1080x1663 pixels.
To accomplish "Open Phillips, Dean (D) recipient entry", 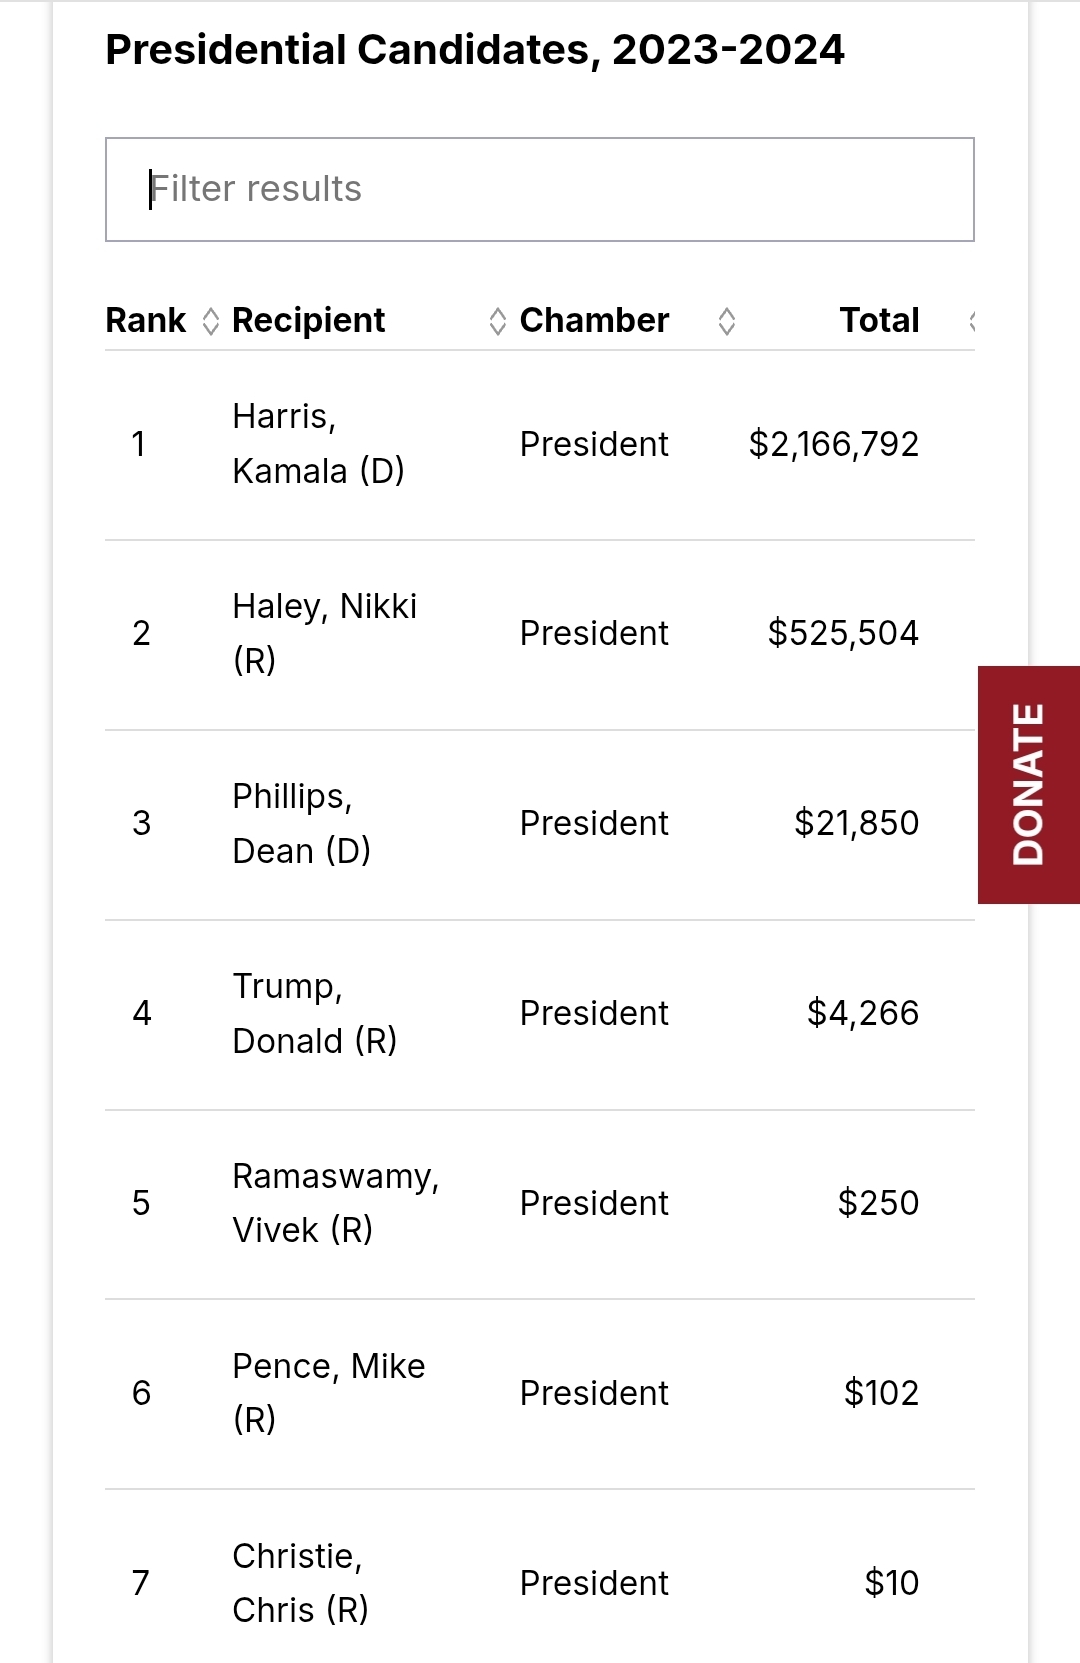I will click(x=301, y=823).
